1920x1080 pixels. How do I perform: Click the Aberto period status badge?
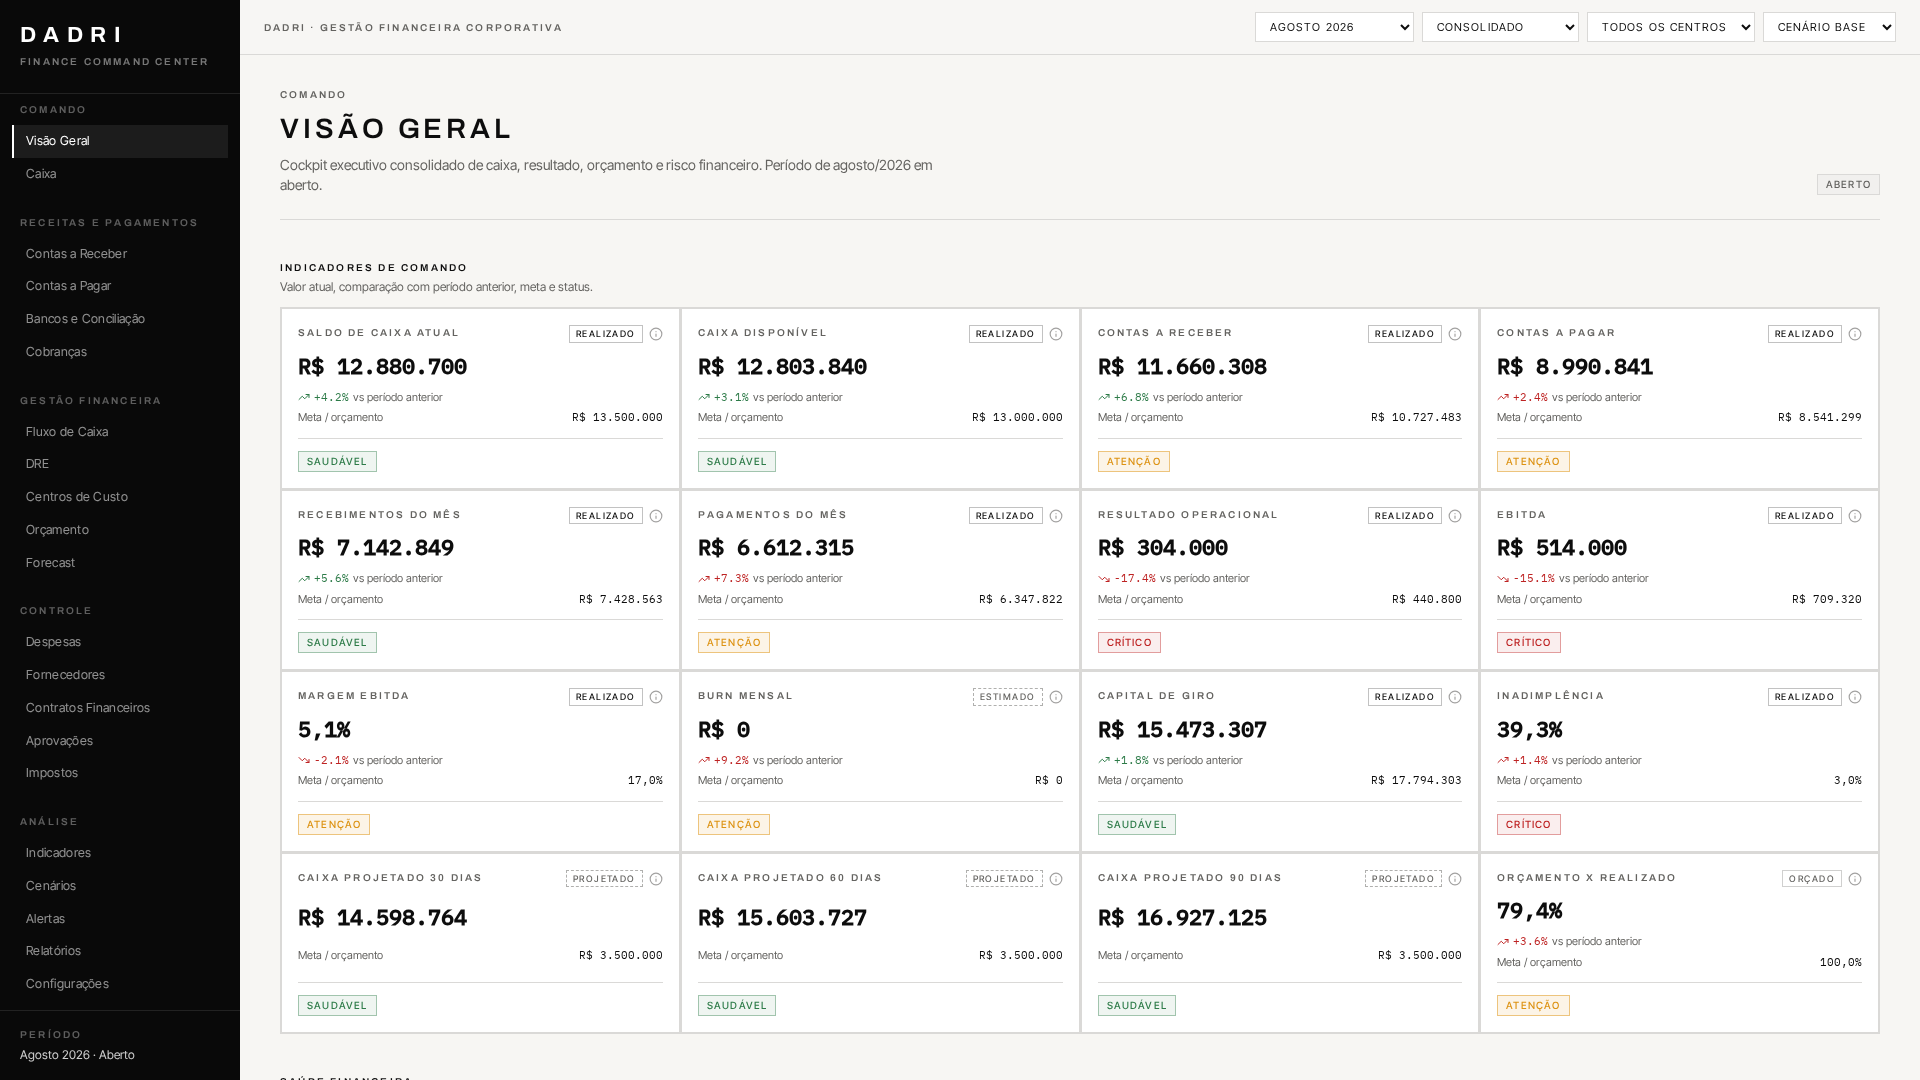click(x=1848, y=185)
